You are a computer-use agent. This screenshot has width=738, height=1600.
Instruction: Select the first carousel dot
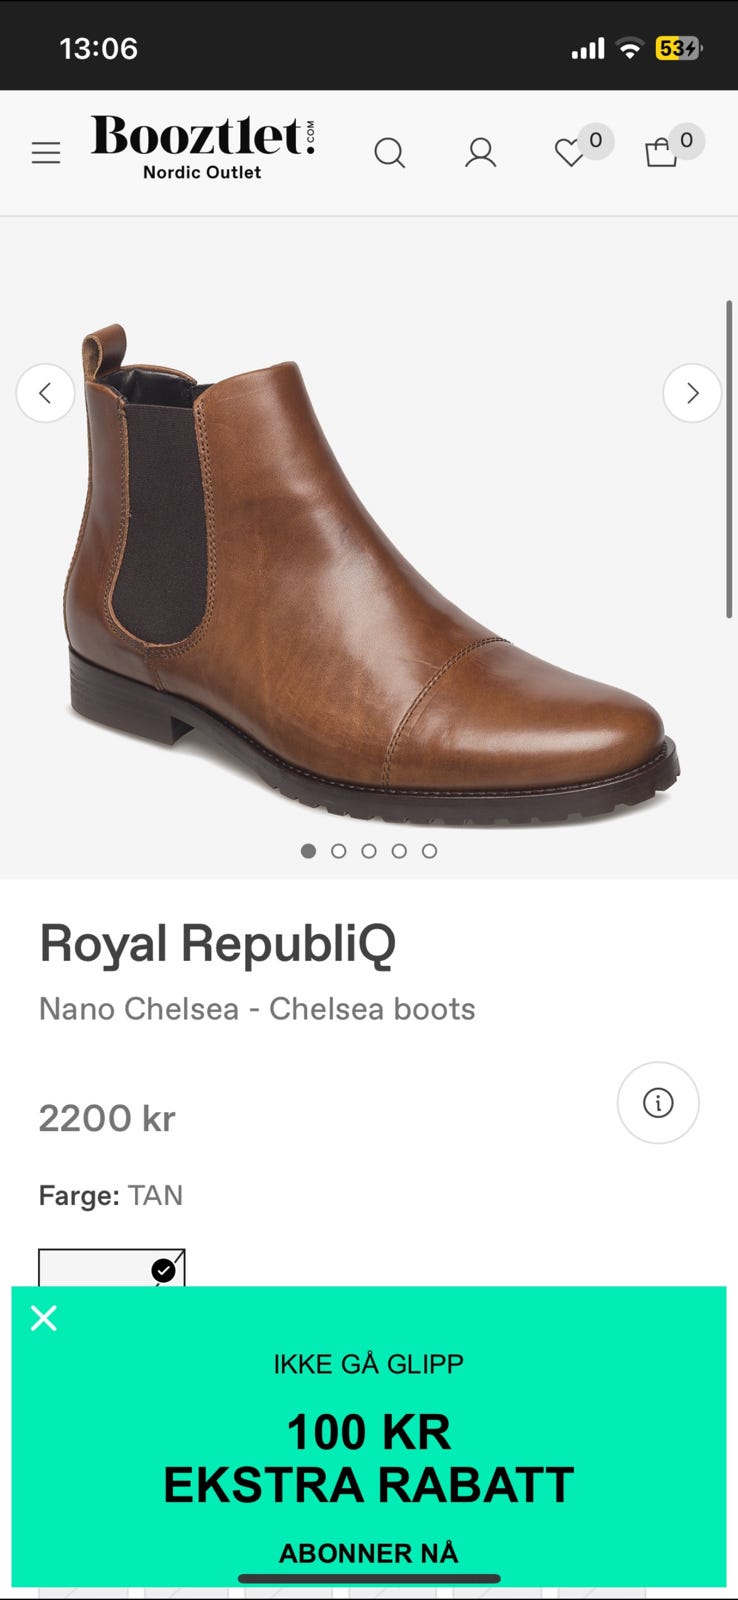[308, 851]
